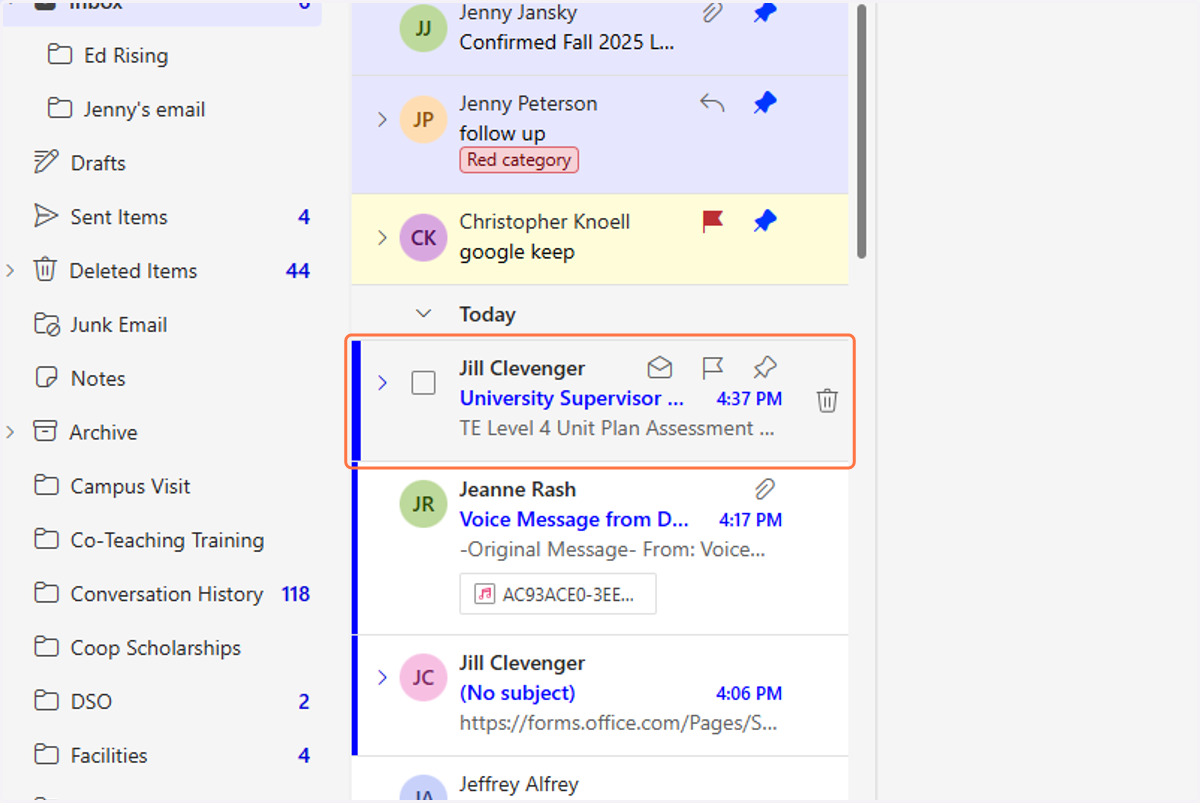1200x803 pixels.
Task: Click the paperclip on Jenny Jansky email
Action: tap(713, 13)
